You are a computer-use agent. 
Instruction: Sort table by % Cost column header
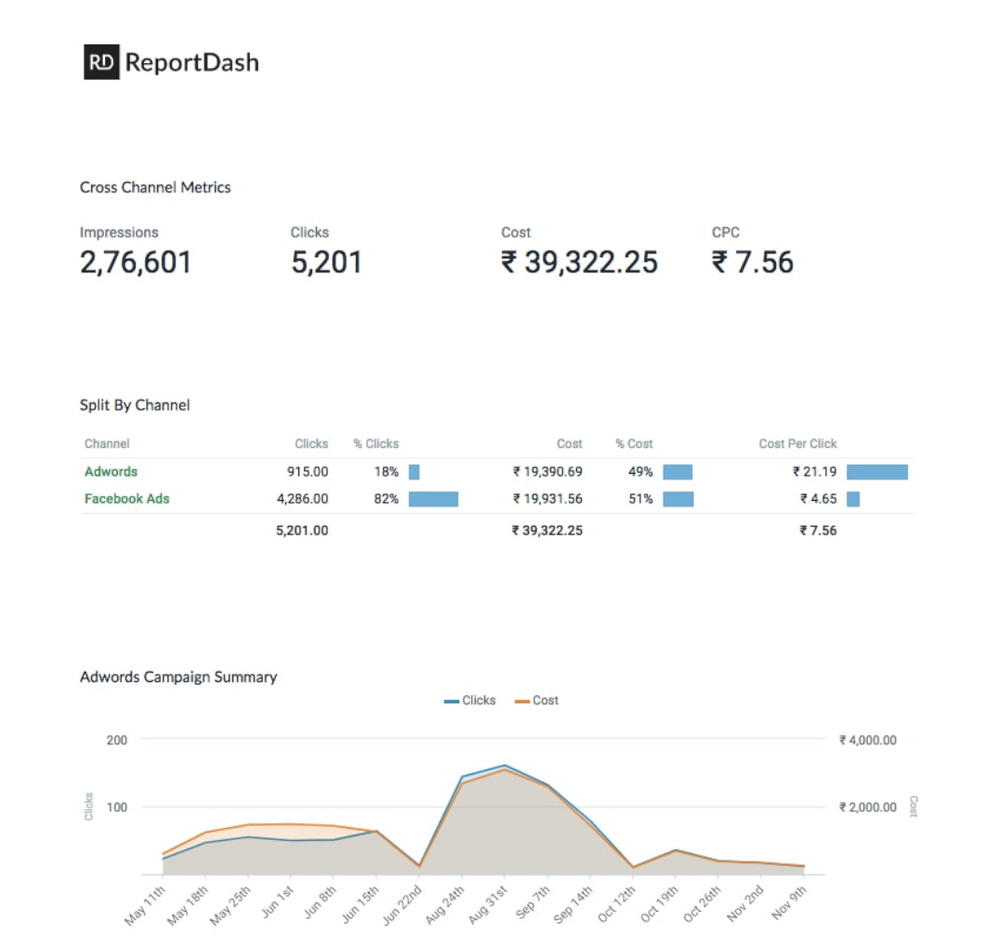pyautogui.click(x=634, y=443)
